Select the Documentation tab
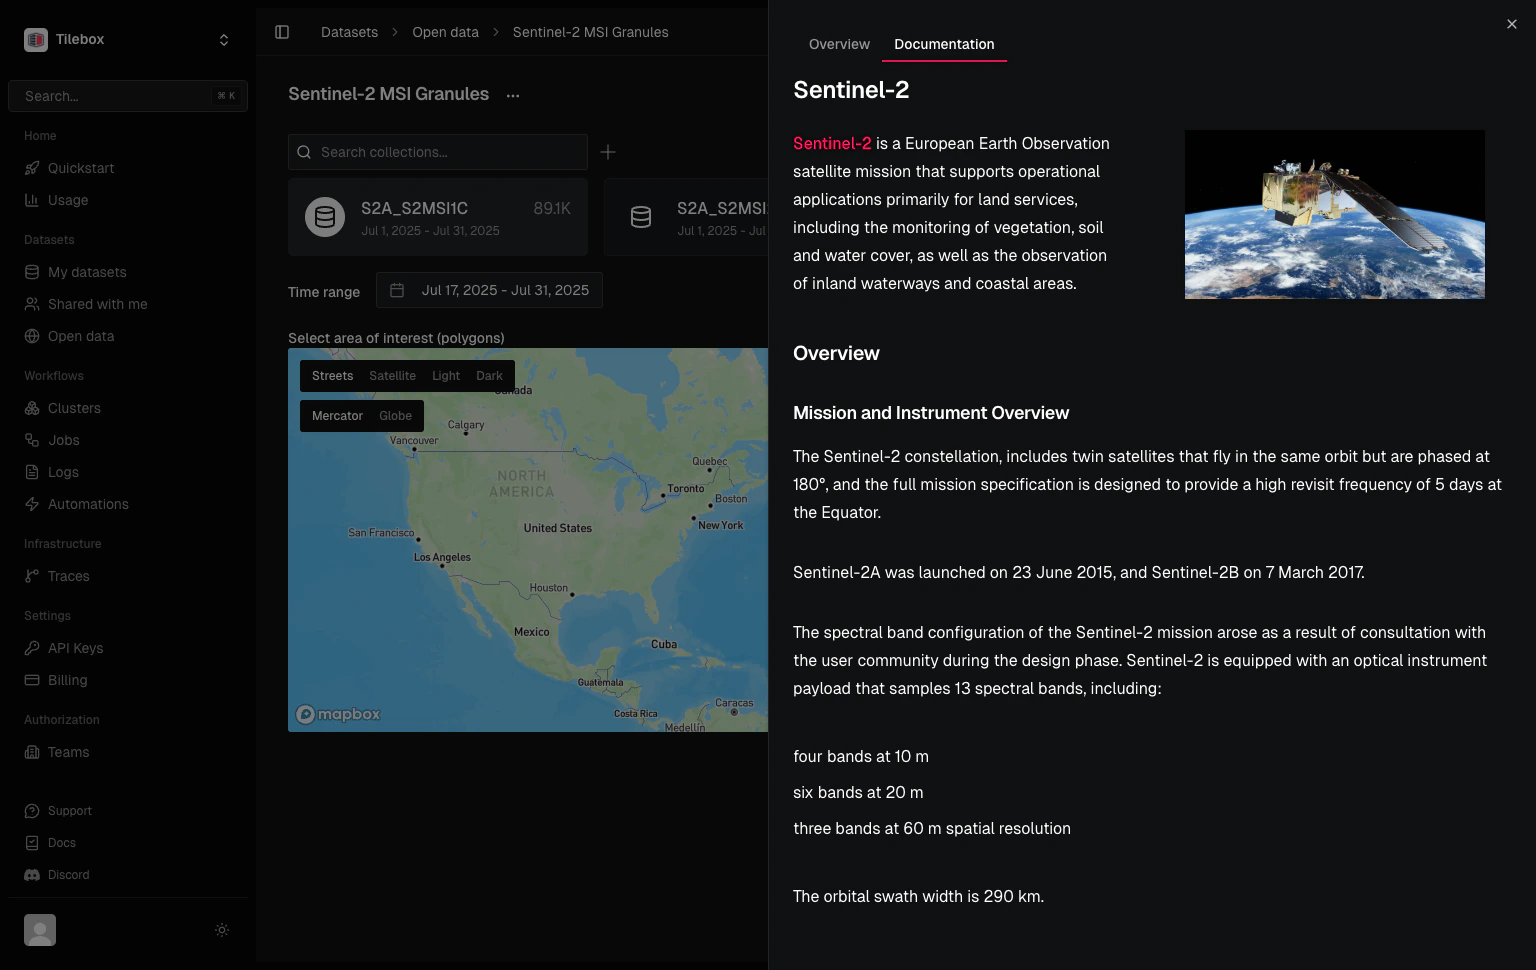This screenshot has width=1536, height=970. [944, 44]
